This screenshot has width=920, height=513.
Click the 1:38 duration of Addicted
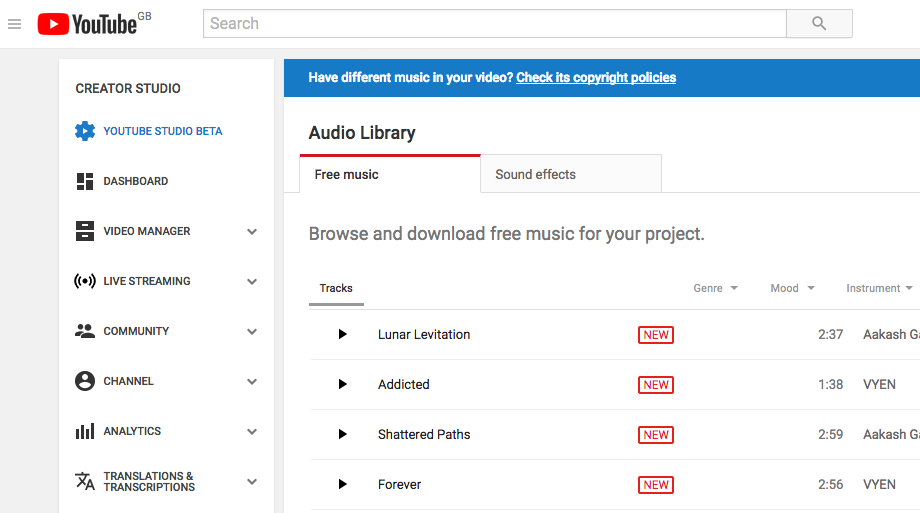[x=830, y=384]
